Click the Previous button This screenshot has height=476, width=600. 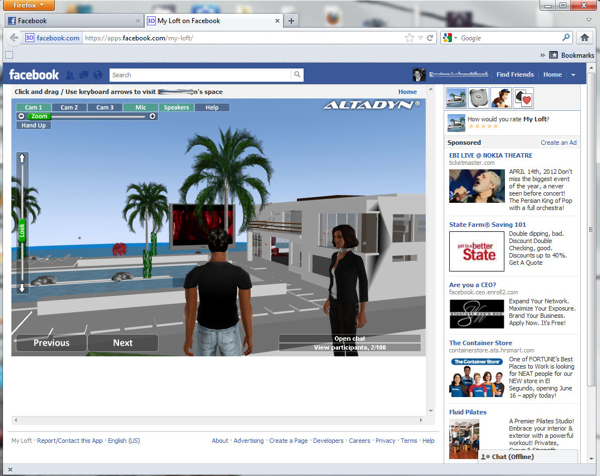click(x=51, y=343)
